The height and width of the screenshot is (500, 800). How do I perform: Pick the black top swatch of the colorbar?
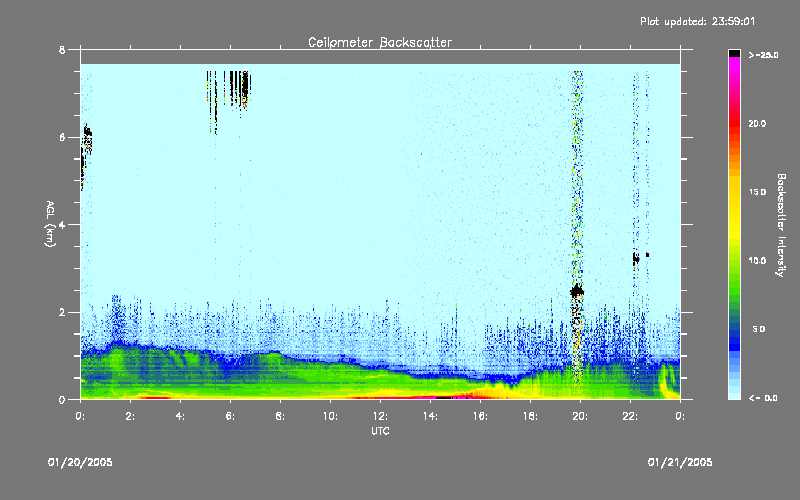734,53
